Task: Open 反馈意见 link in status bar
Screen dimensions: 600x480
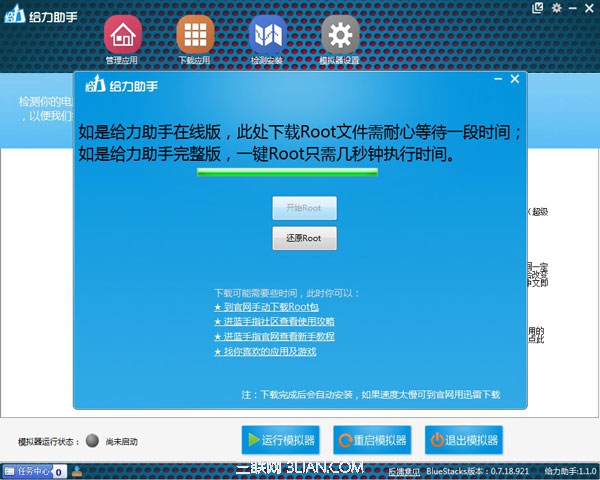Action: tap(404, 472)
